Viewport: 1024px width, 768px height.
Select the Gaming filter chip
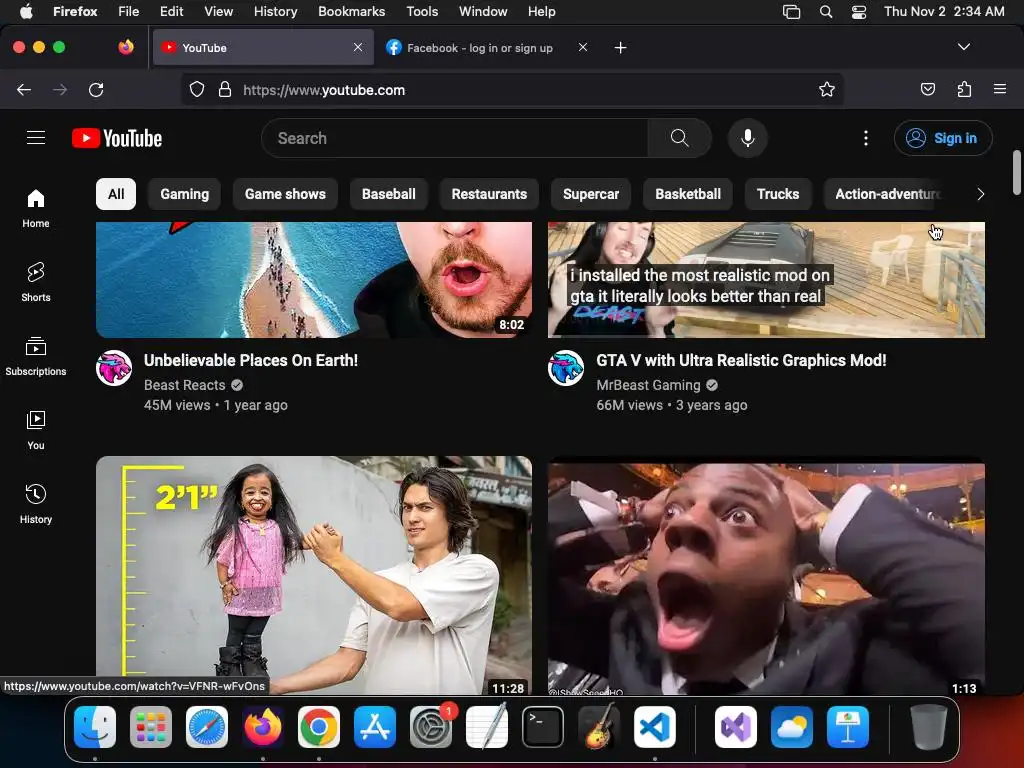tap(185, 194)
